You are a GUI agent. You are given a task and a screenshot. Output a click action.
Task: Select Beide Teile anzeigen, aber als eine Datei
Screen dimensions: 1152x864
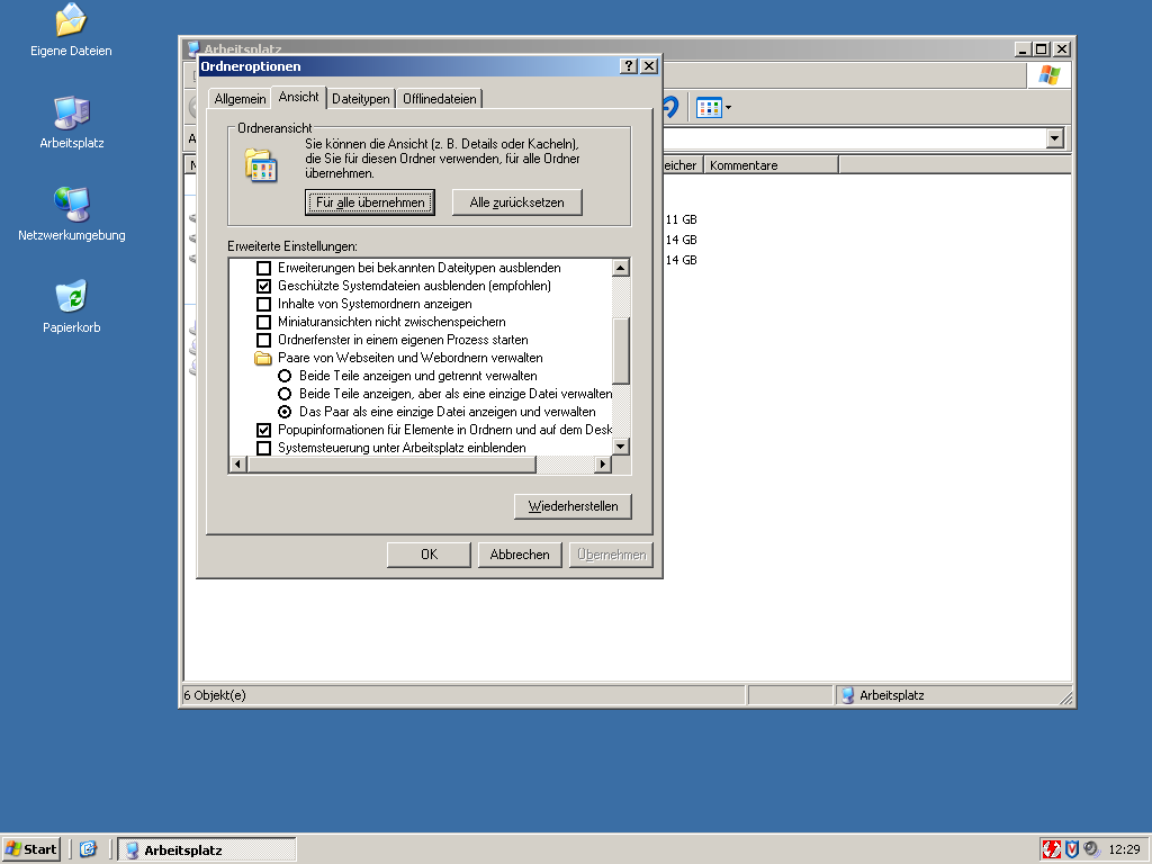coord(285,394)
